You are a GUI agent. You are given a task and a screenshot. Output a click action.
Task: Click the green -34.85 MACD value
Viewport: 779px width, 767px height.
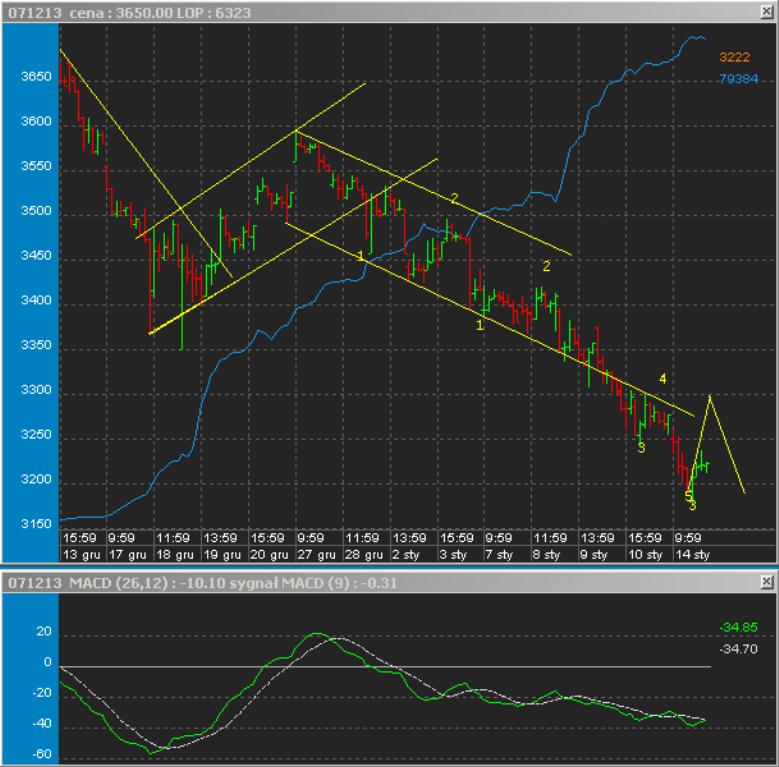(x=738, y=627)
